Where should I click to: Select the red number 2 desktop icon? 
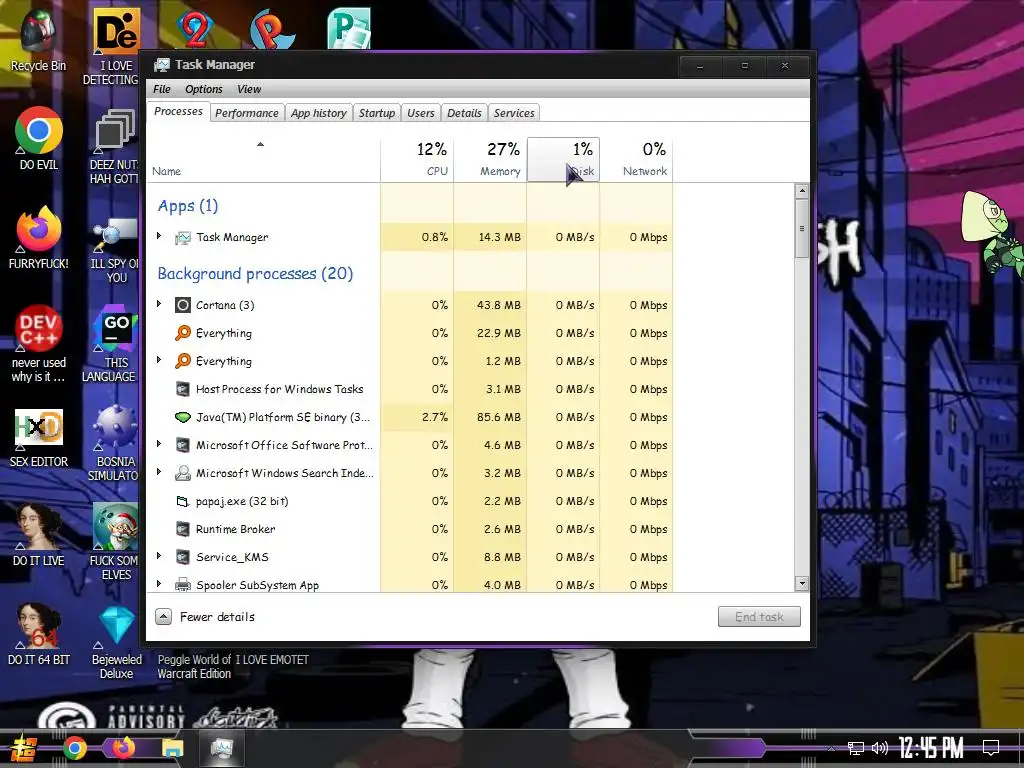pyautogui.click(x=195, y=29)
